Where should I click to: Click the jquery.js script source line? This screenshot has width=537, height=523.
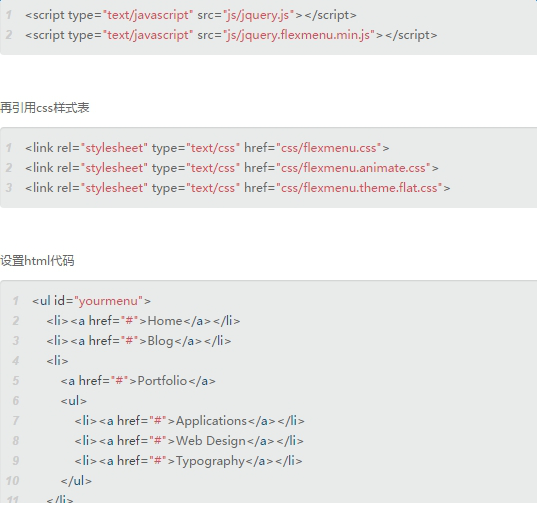(191, 15)
